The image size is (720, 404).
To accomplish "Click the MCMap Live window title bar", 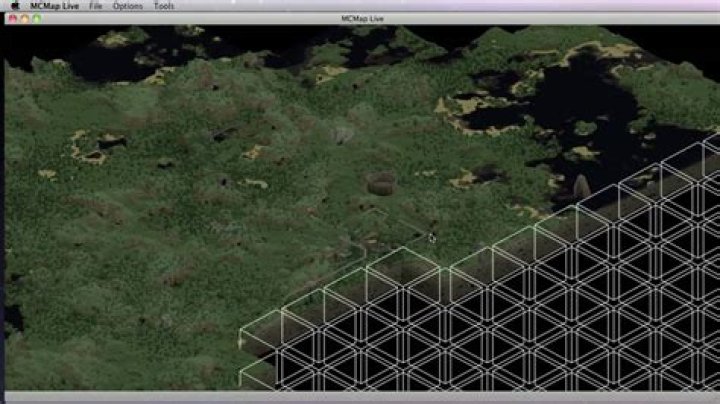I will click(362, 19).
